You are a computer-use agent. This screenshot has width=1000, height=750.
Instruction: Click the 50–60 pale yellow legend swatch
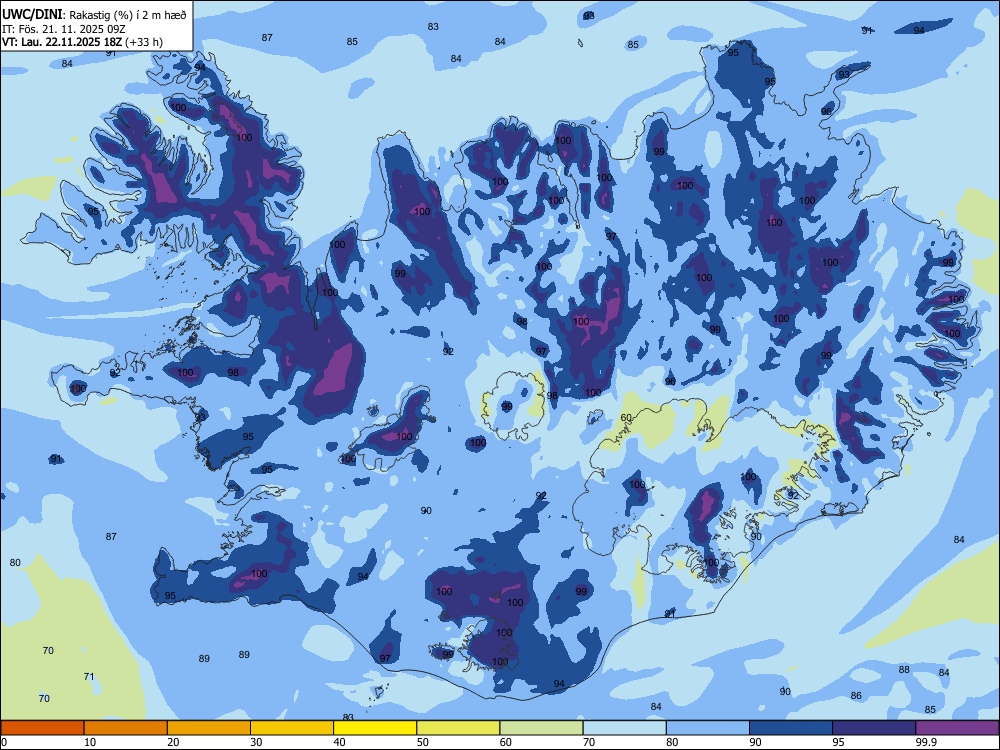(x=459, y=728)
